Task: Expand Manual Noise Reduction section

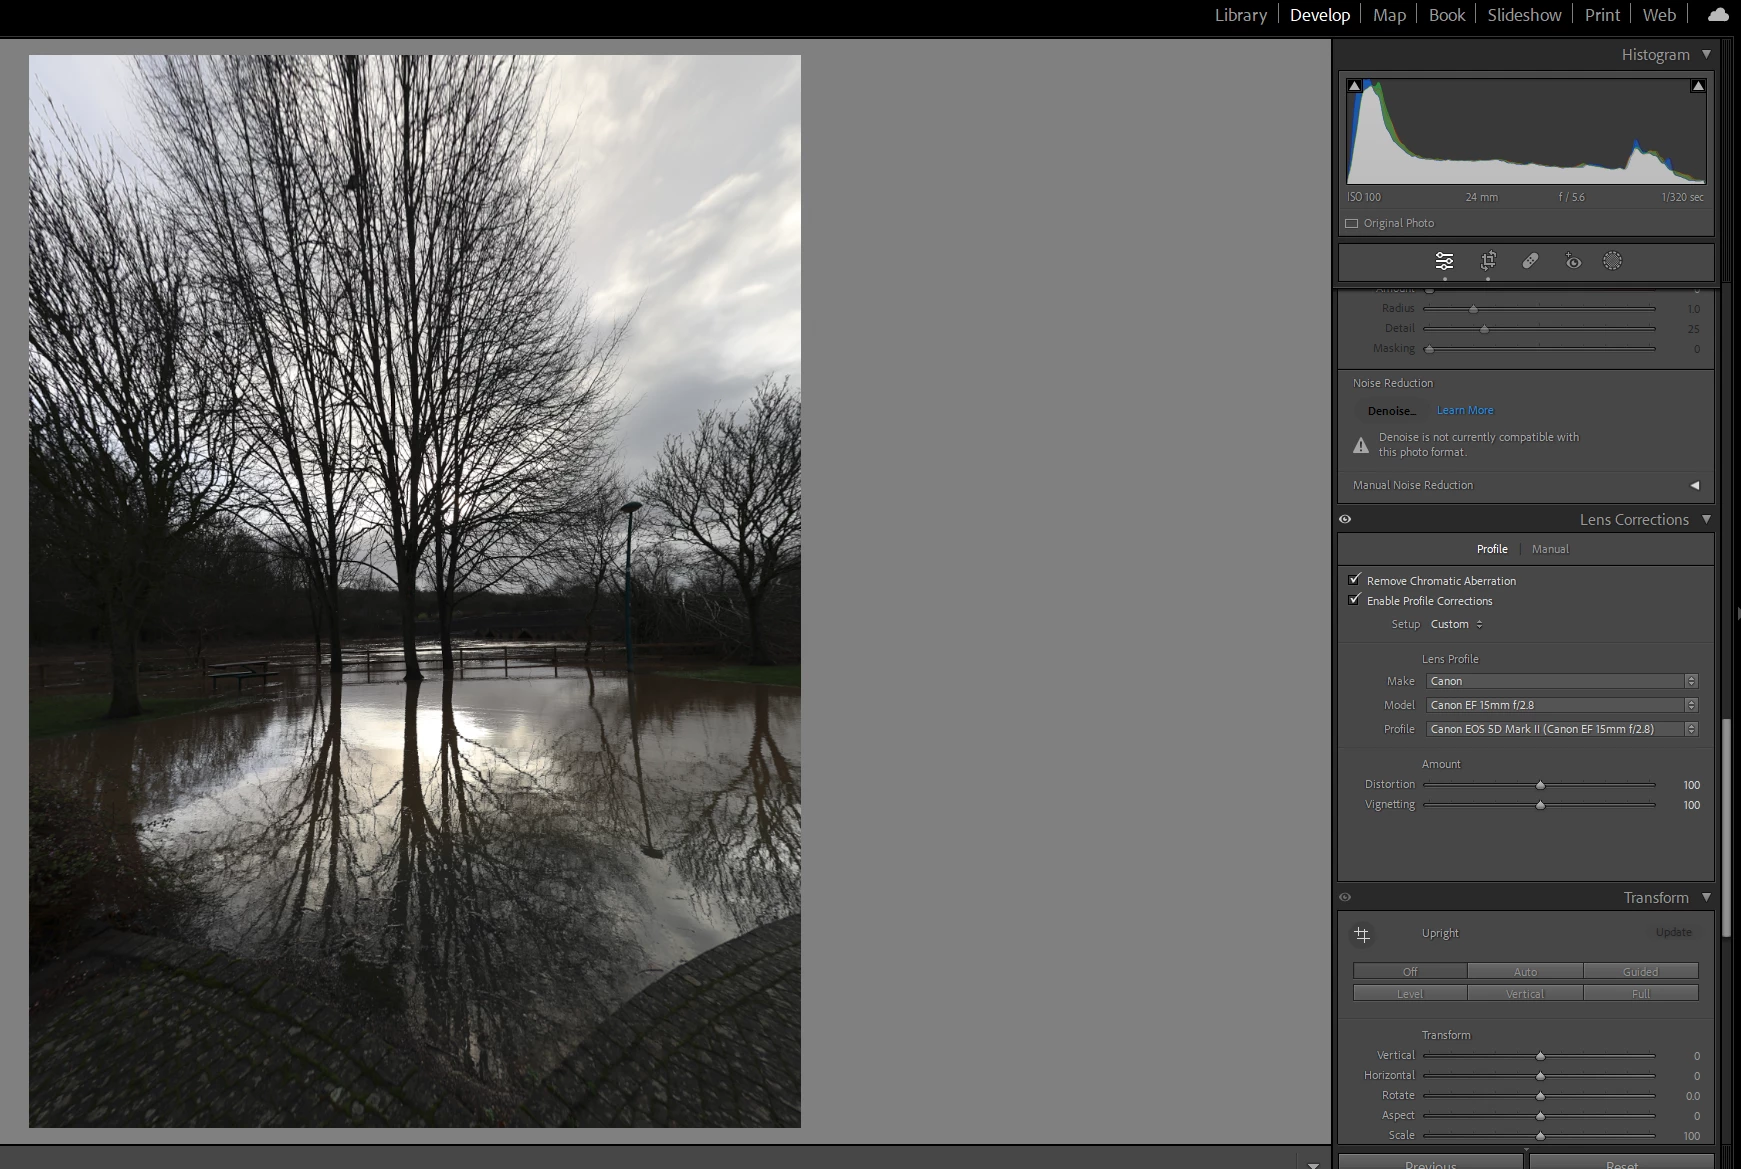Action: click(x=1695, y=485)
